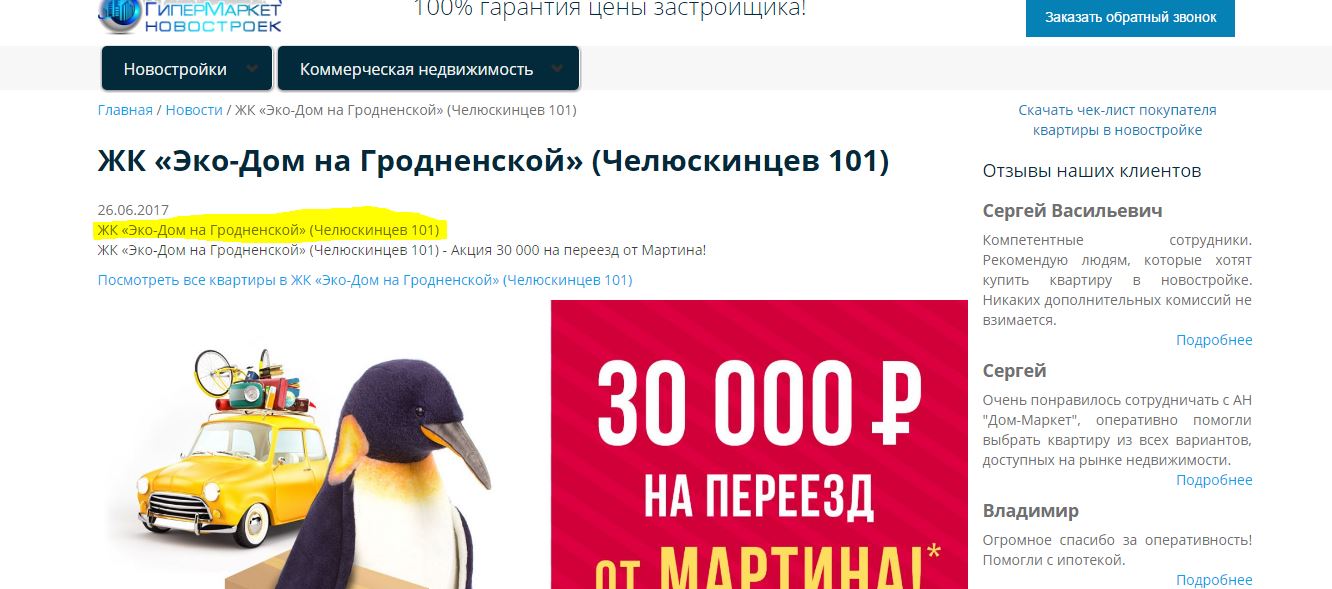Image resolution: width=1332 pixels, height=589 pixels.
Task: Open the Новости breadcrumb link
Action: [194, 110]
